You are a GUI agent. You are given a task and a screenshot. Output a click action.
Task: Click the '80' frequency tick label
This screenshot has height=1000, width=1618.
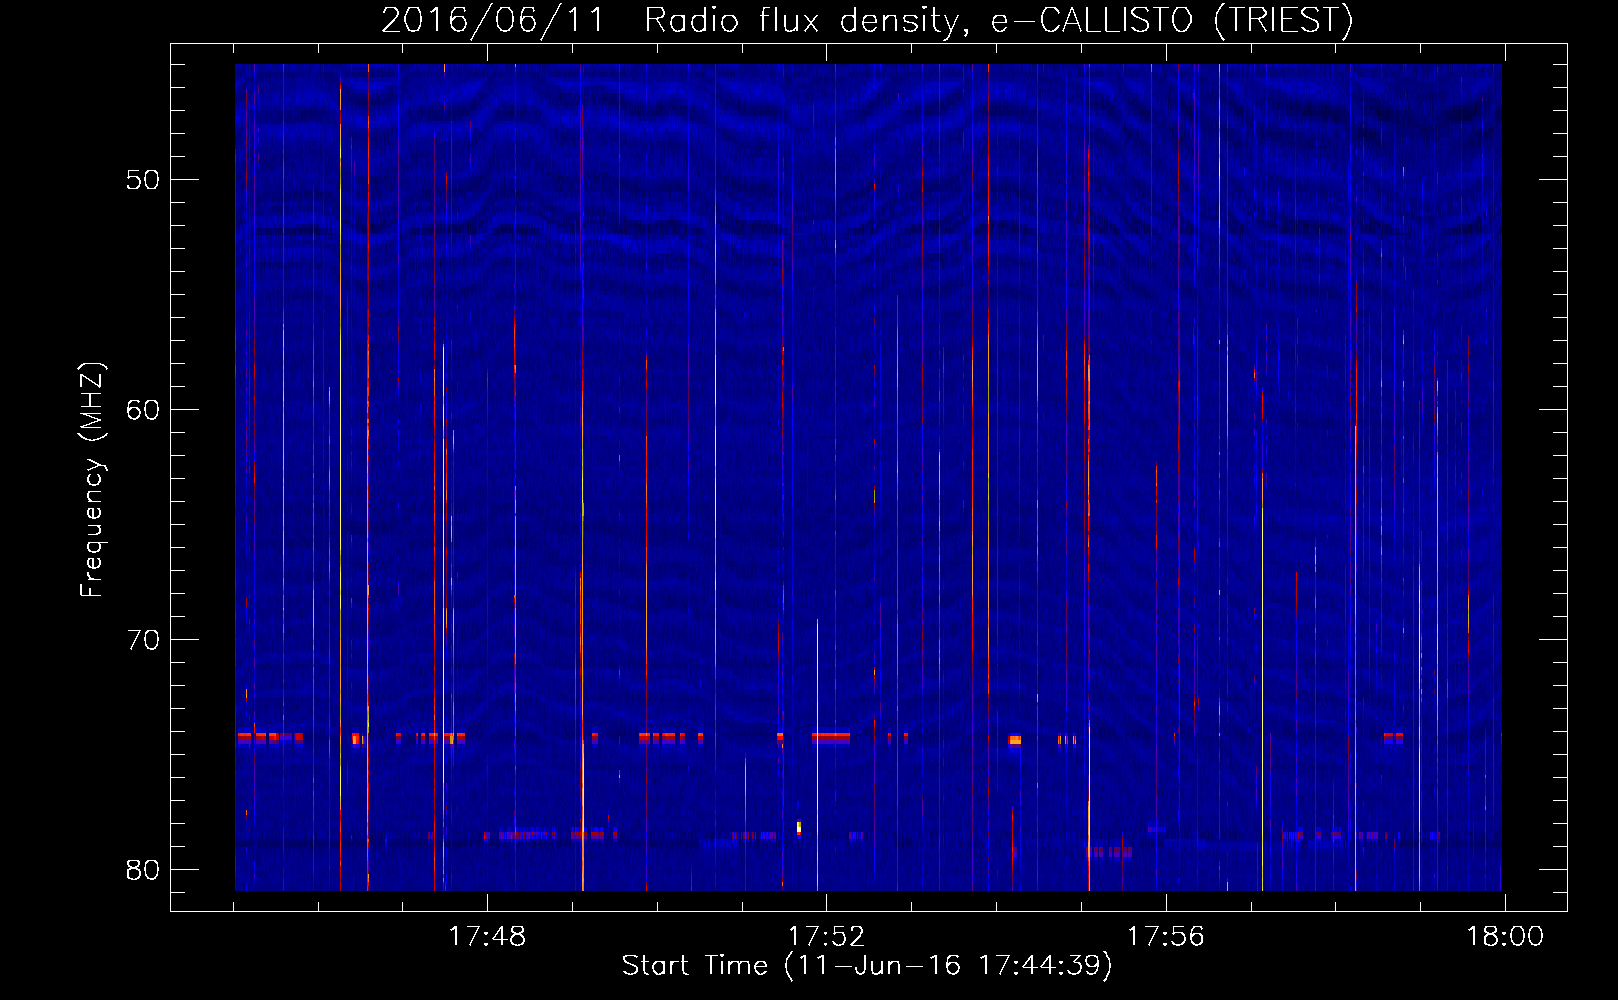[x=143, y=870]
